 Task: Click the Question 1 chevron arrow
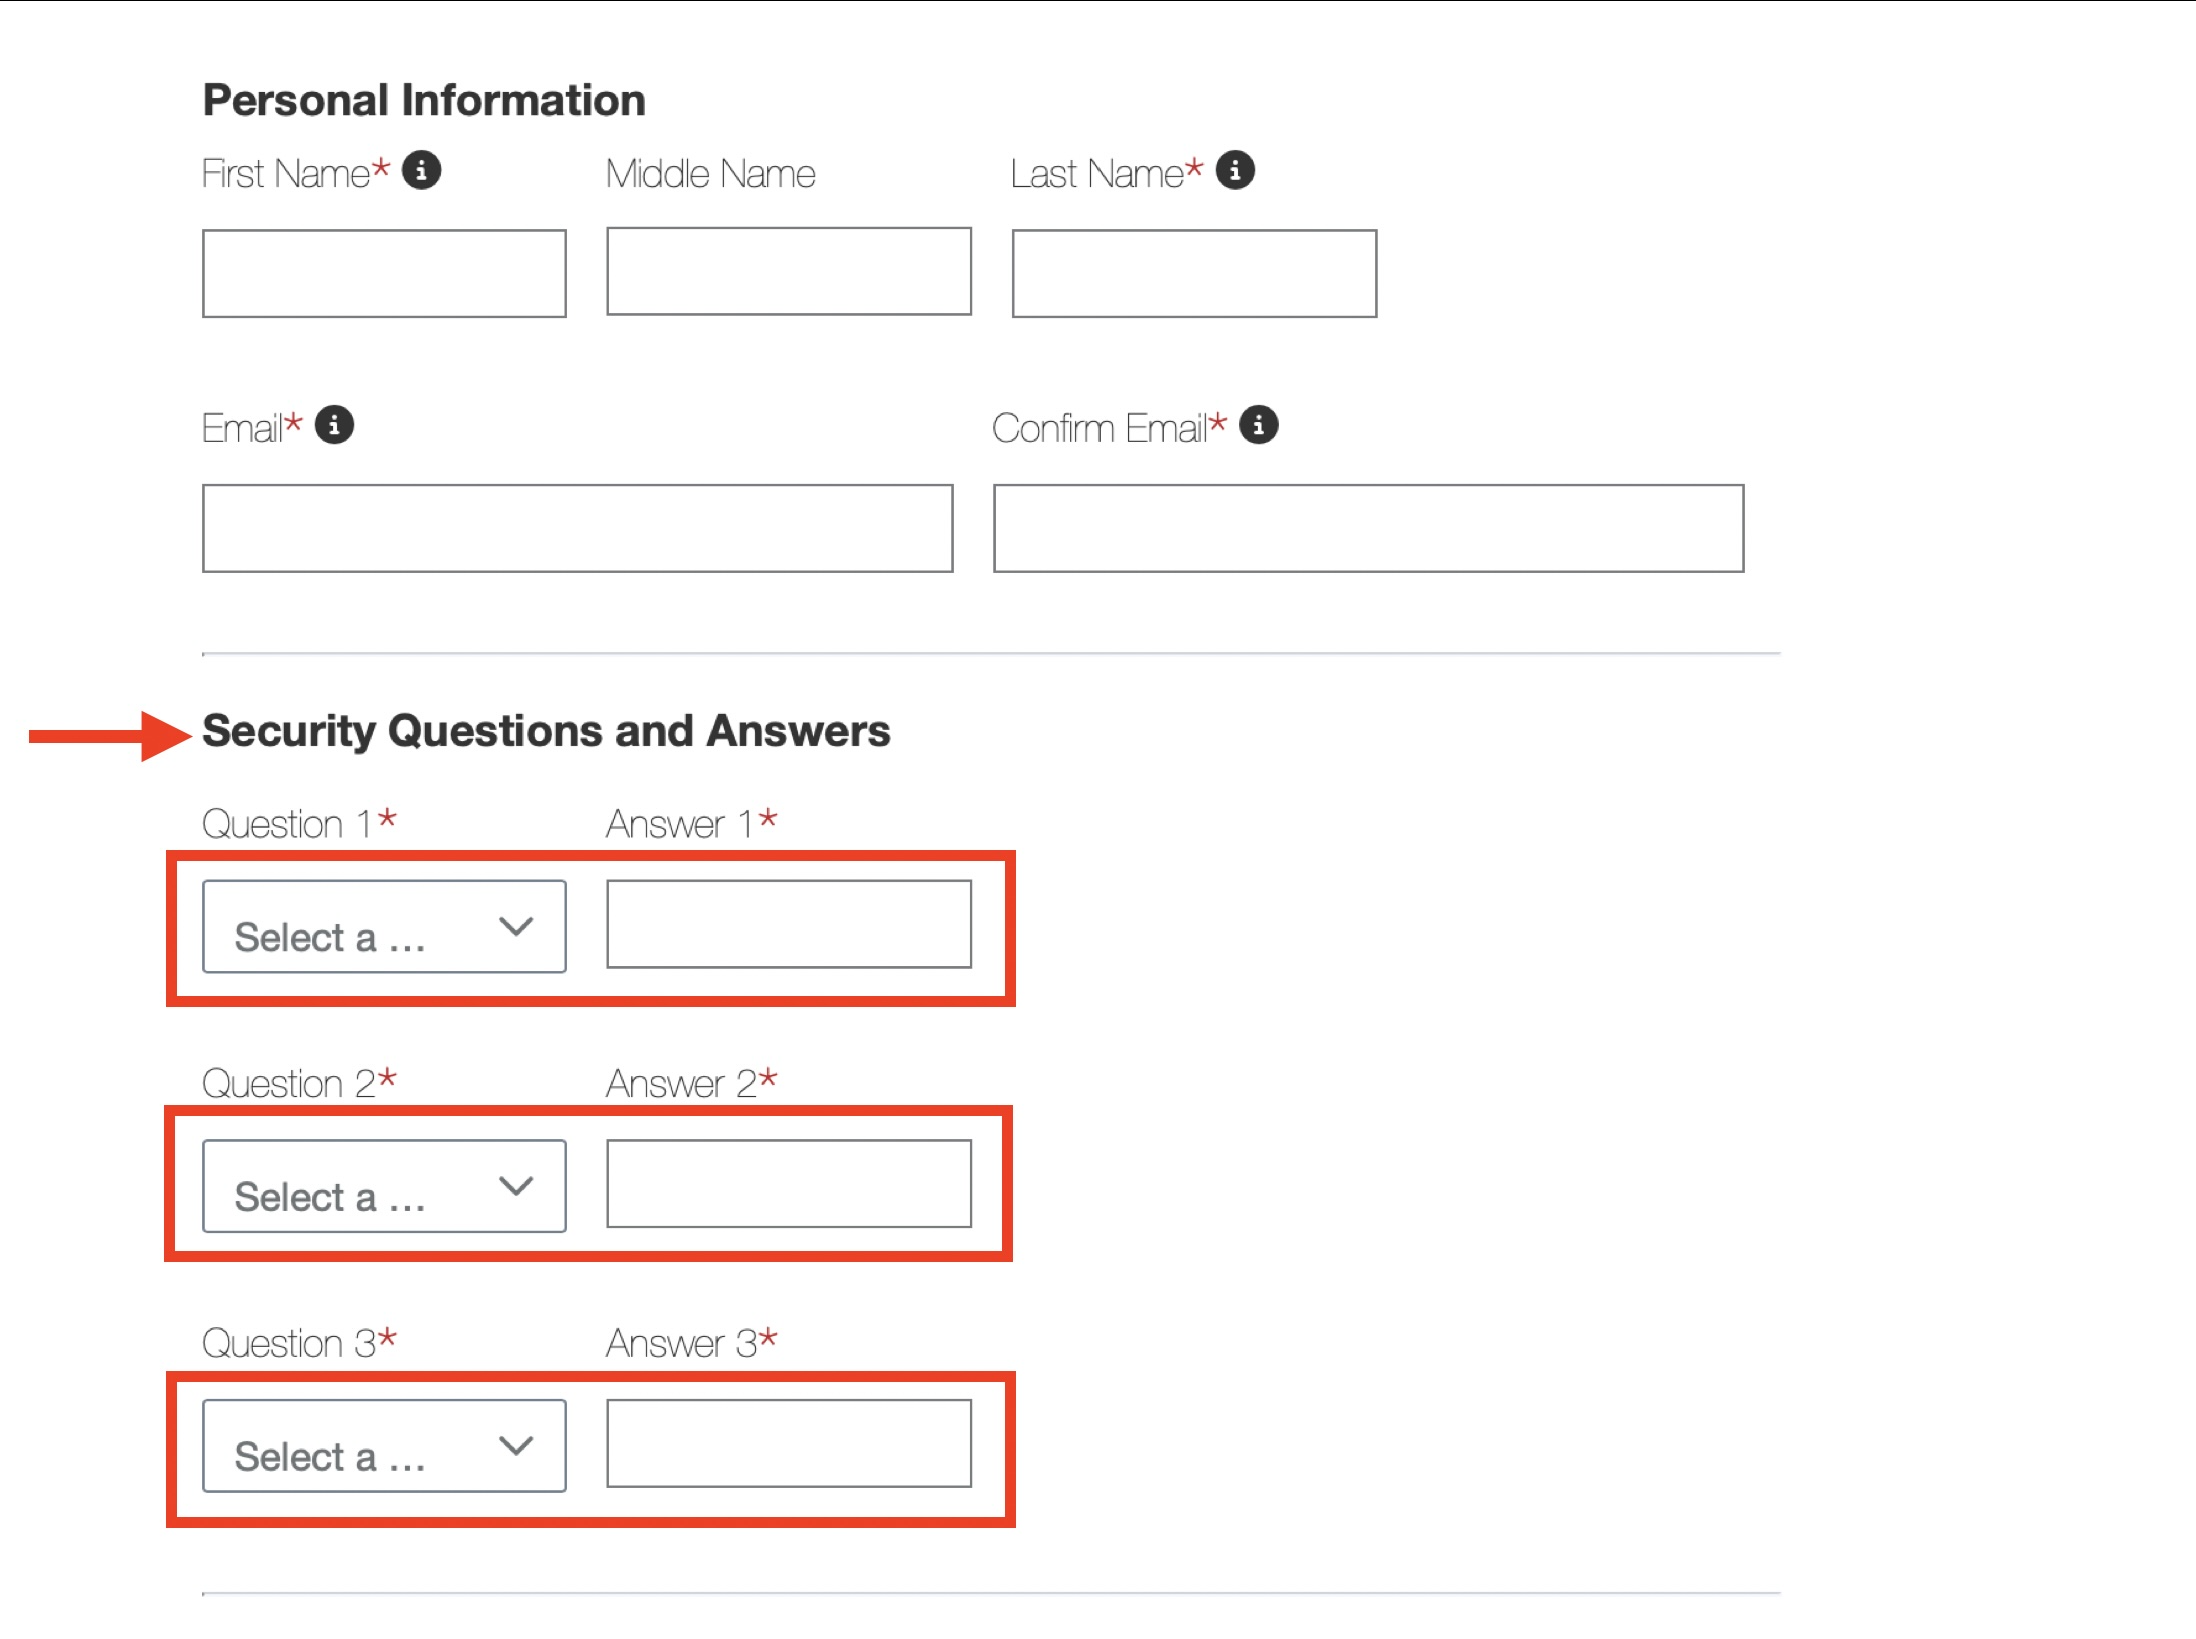pyautogui.click(x=516, y=927)
